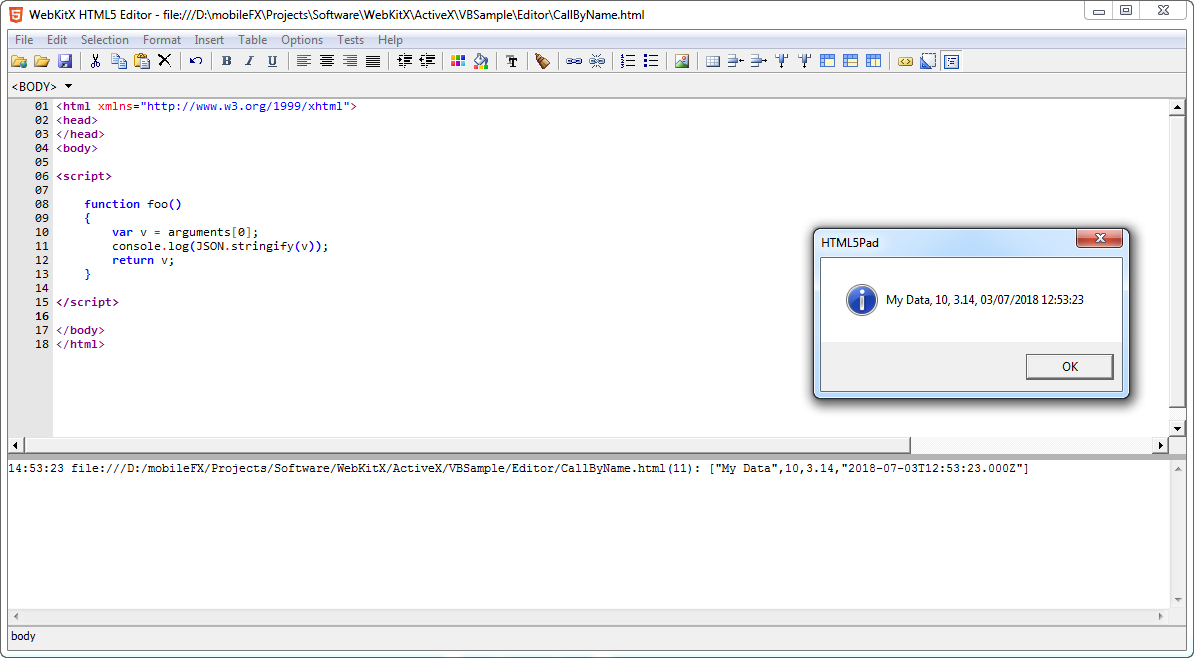Click the console pane's right scroll arrow
Screen dimensions: 1194x658
1161,616
